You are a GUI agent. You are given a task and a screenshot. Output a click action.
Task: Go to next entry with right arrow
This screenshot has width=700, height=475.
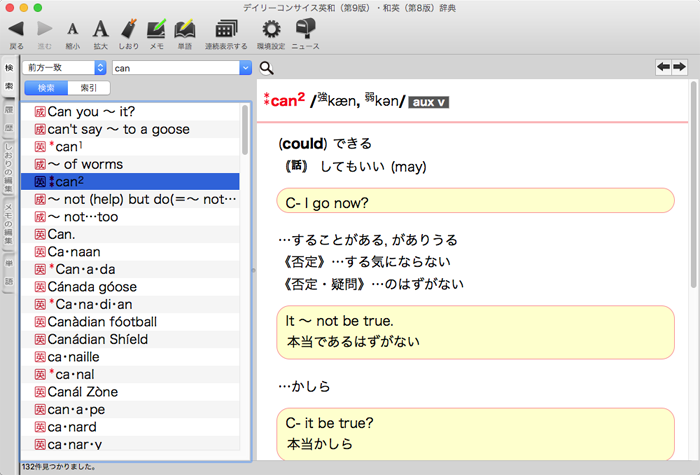coord(679,67)
